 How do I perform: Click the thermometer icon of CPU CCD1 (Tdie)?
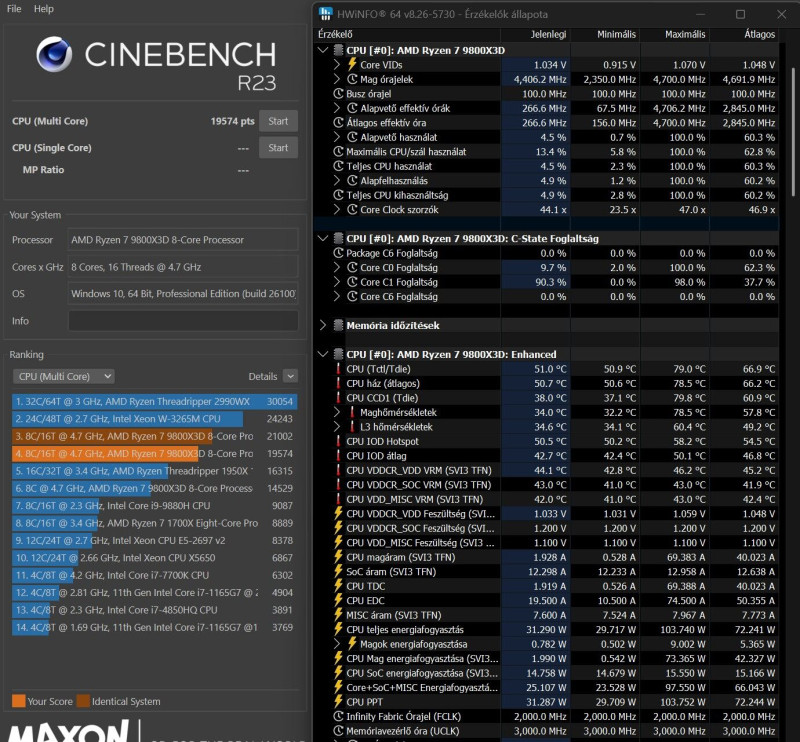pyautogui.click(x=338, y=398)
